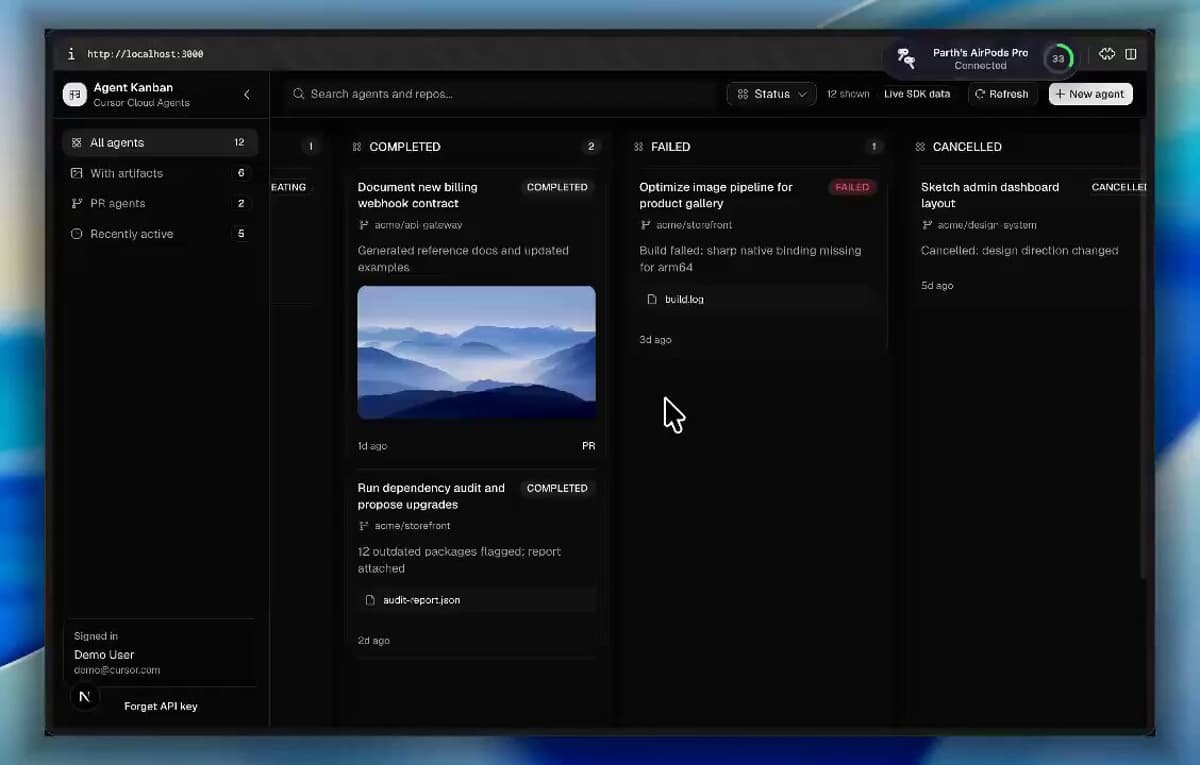The height and width of the screenshot is (765, 1200).
Task: Click the file icon beside audit-report.json
Action: click(370, 600)
